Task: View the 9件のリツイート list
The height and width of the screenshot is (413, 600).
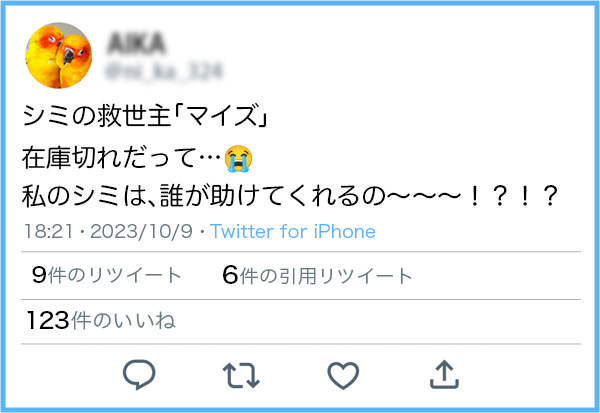Action: [106, 275]
